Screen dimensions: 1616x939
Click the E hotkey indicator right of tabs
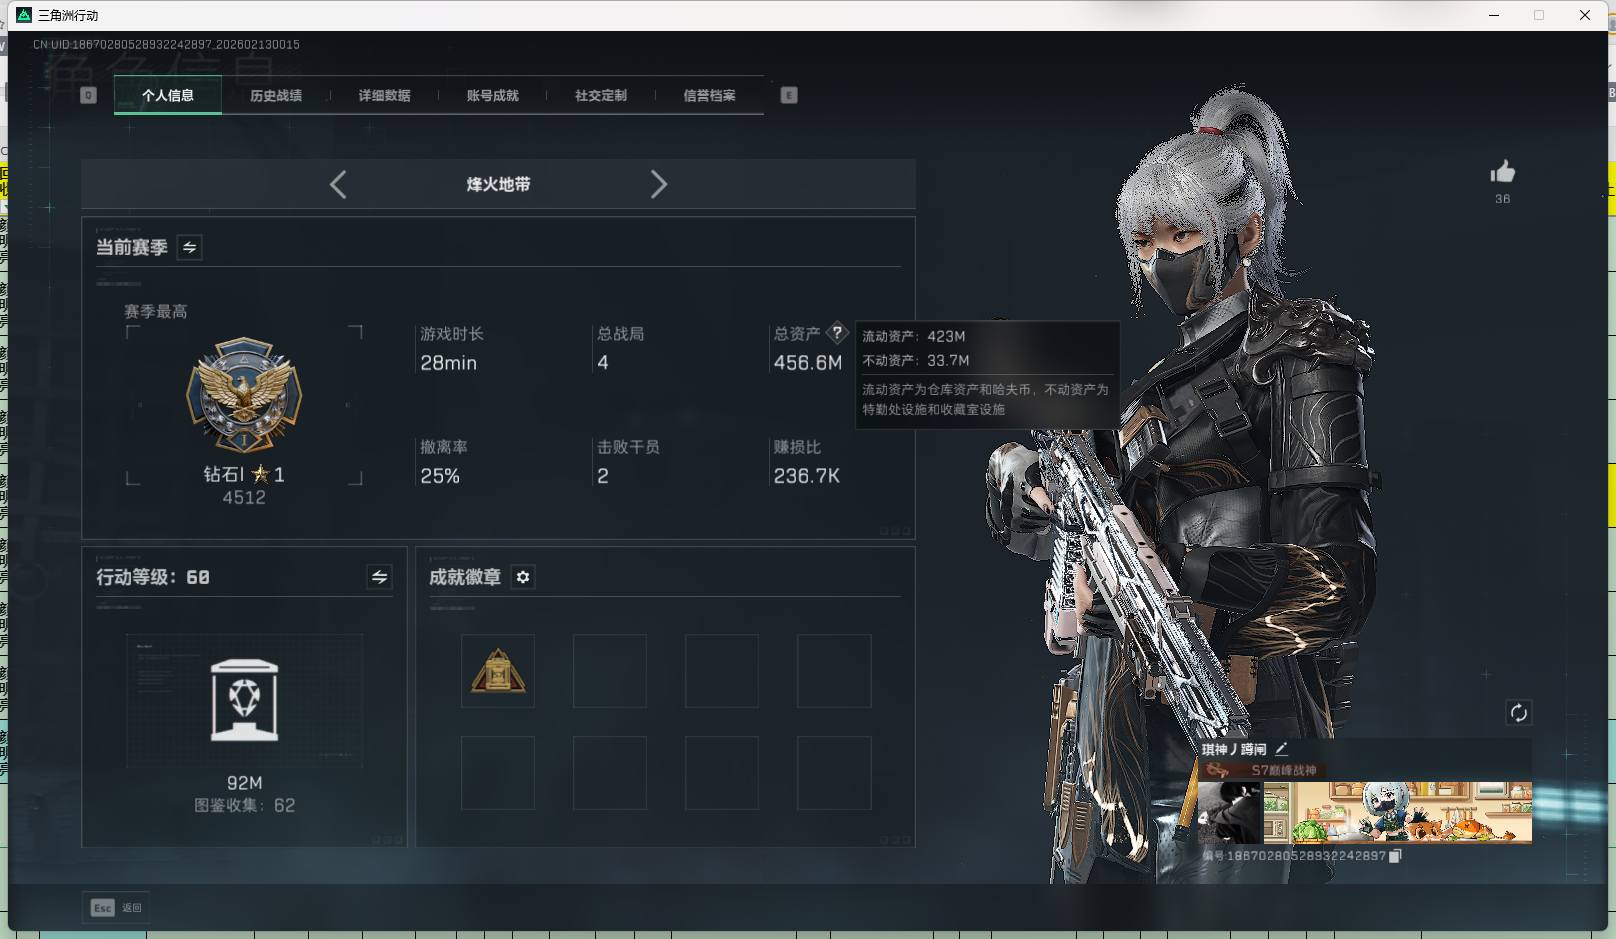tap(789, 95)
